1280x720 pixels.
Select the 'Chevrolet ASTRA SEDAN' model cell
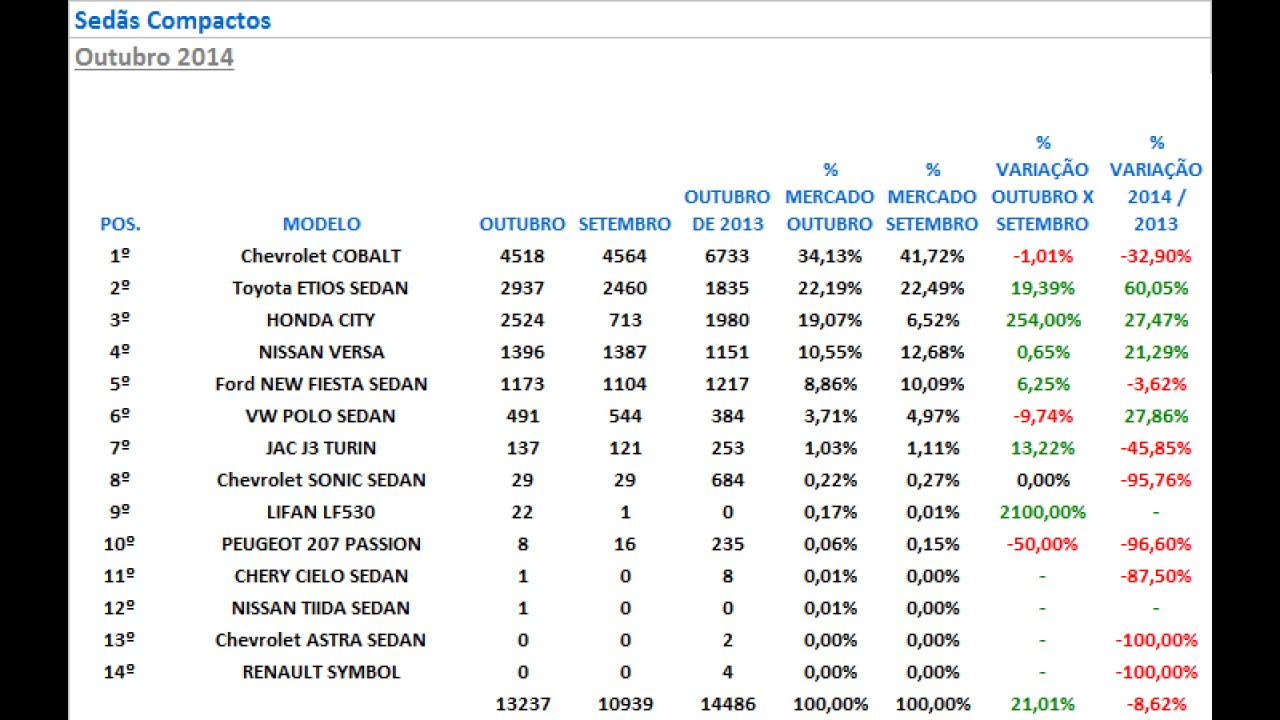tap(321, 640)
